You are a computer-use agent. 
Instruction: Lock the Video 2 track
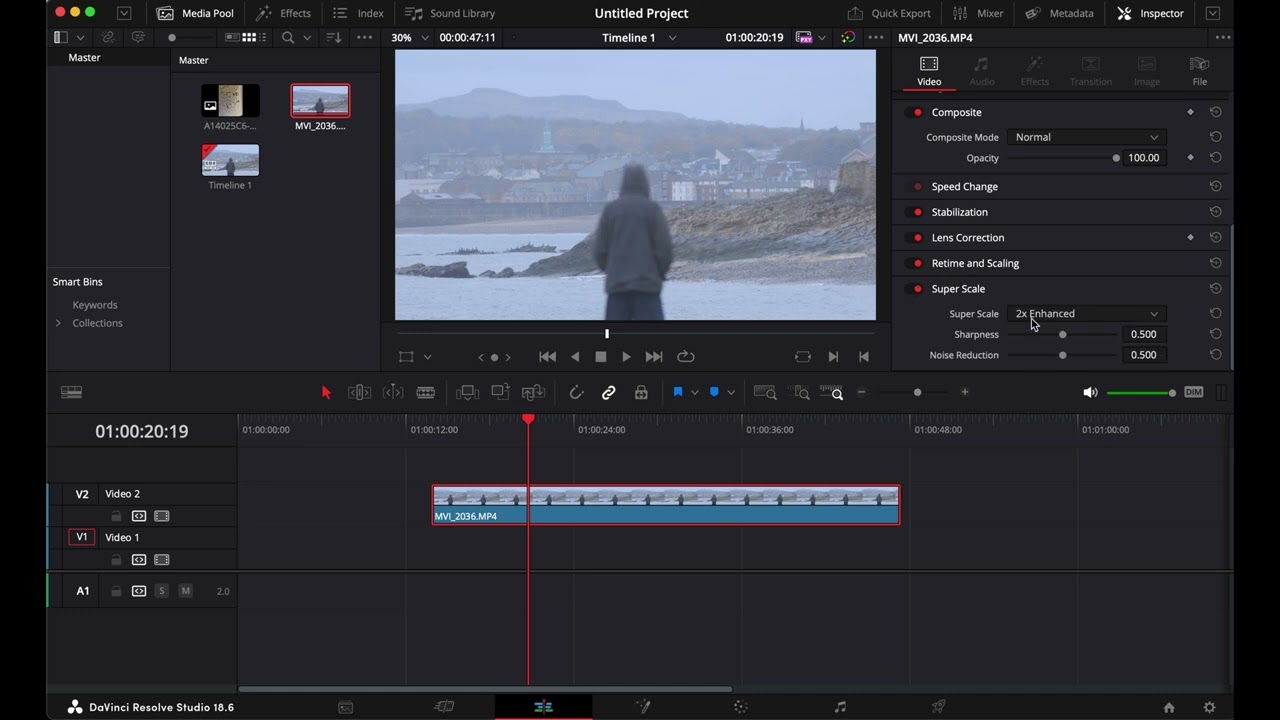coord(116,517)
